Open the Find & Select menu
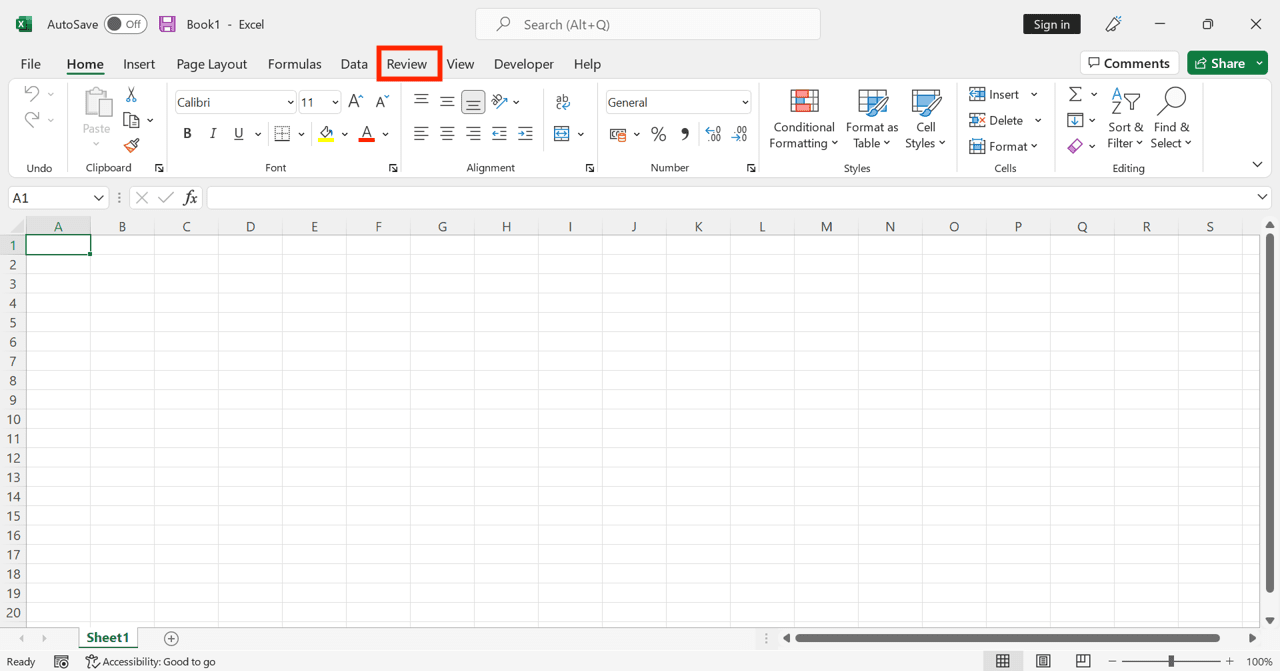Screen dimensions: 1280x671 1171,119
